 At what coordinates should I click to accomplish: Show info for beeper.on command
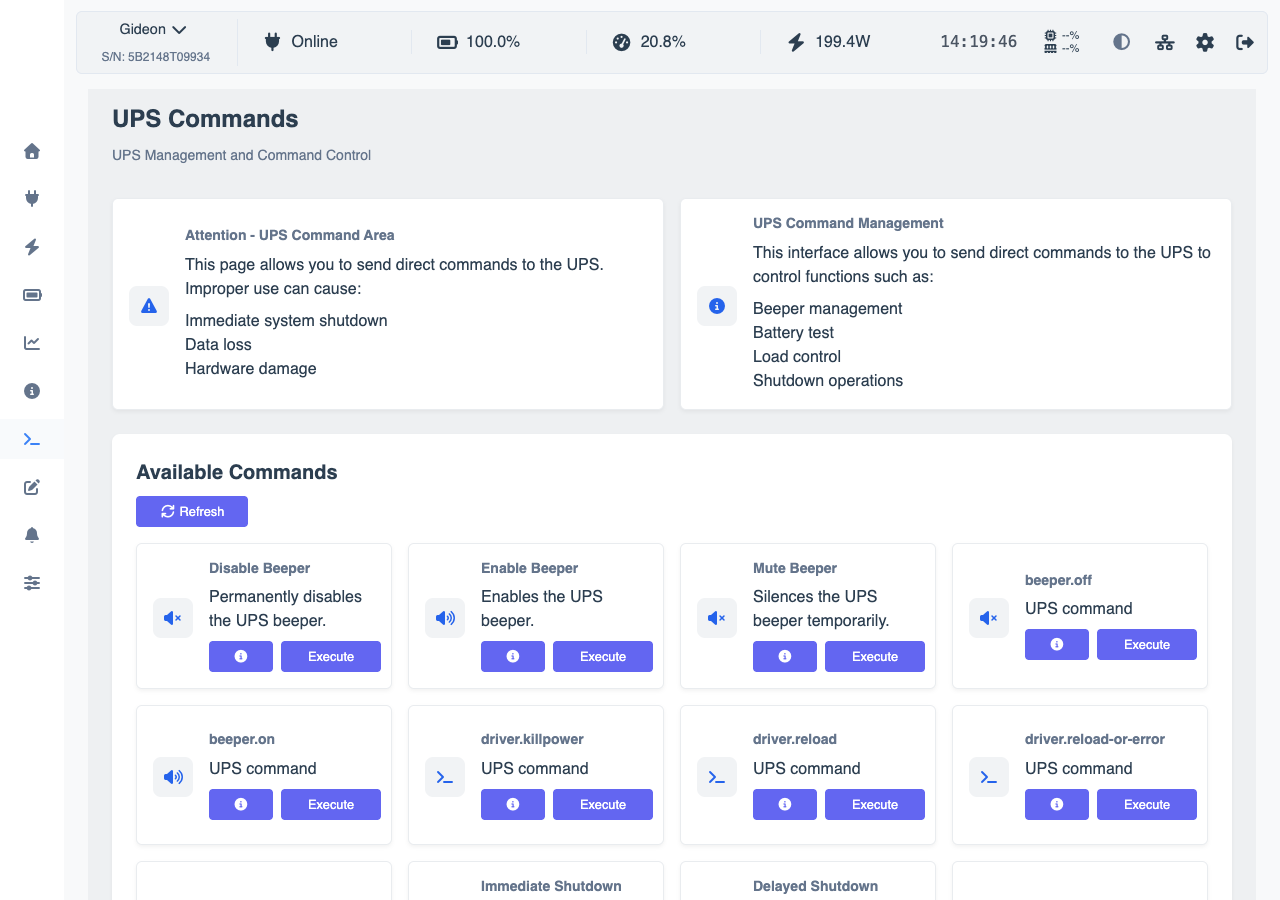tap(241, 804)
